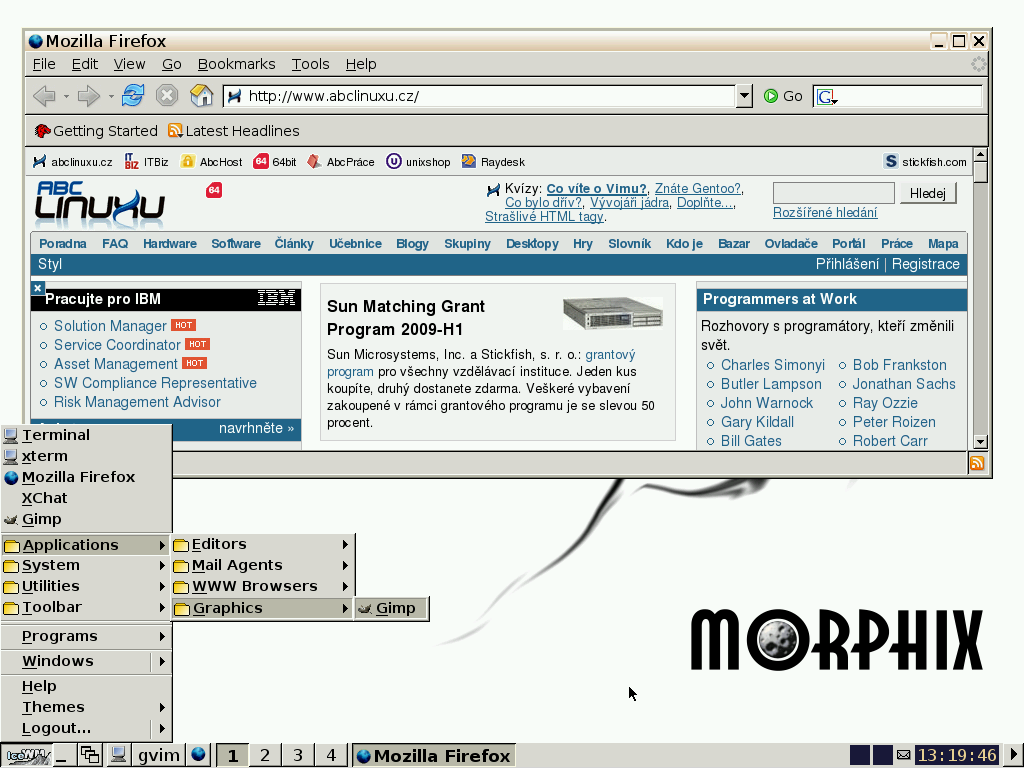Open the Poradna navigation link
Viewport: 1024px width, 768px height.
(x=63, y=244)
